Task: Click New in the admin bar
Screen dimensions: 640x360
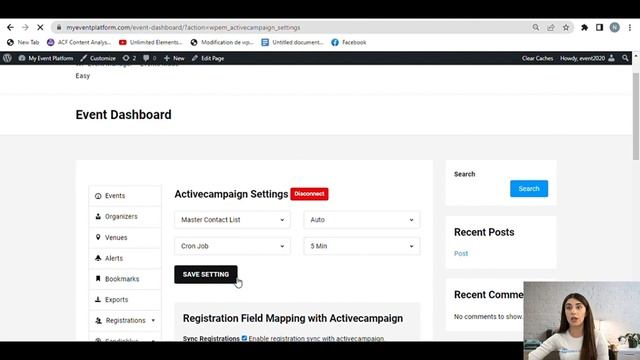Action: click(174, 58)
